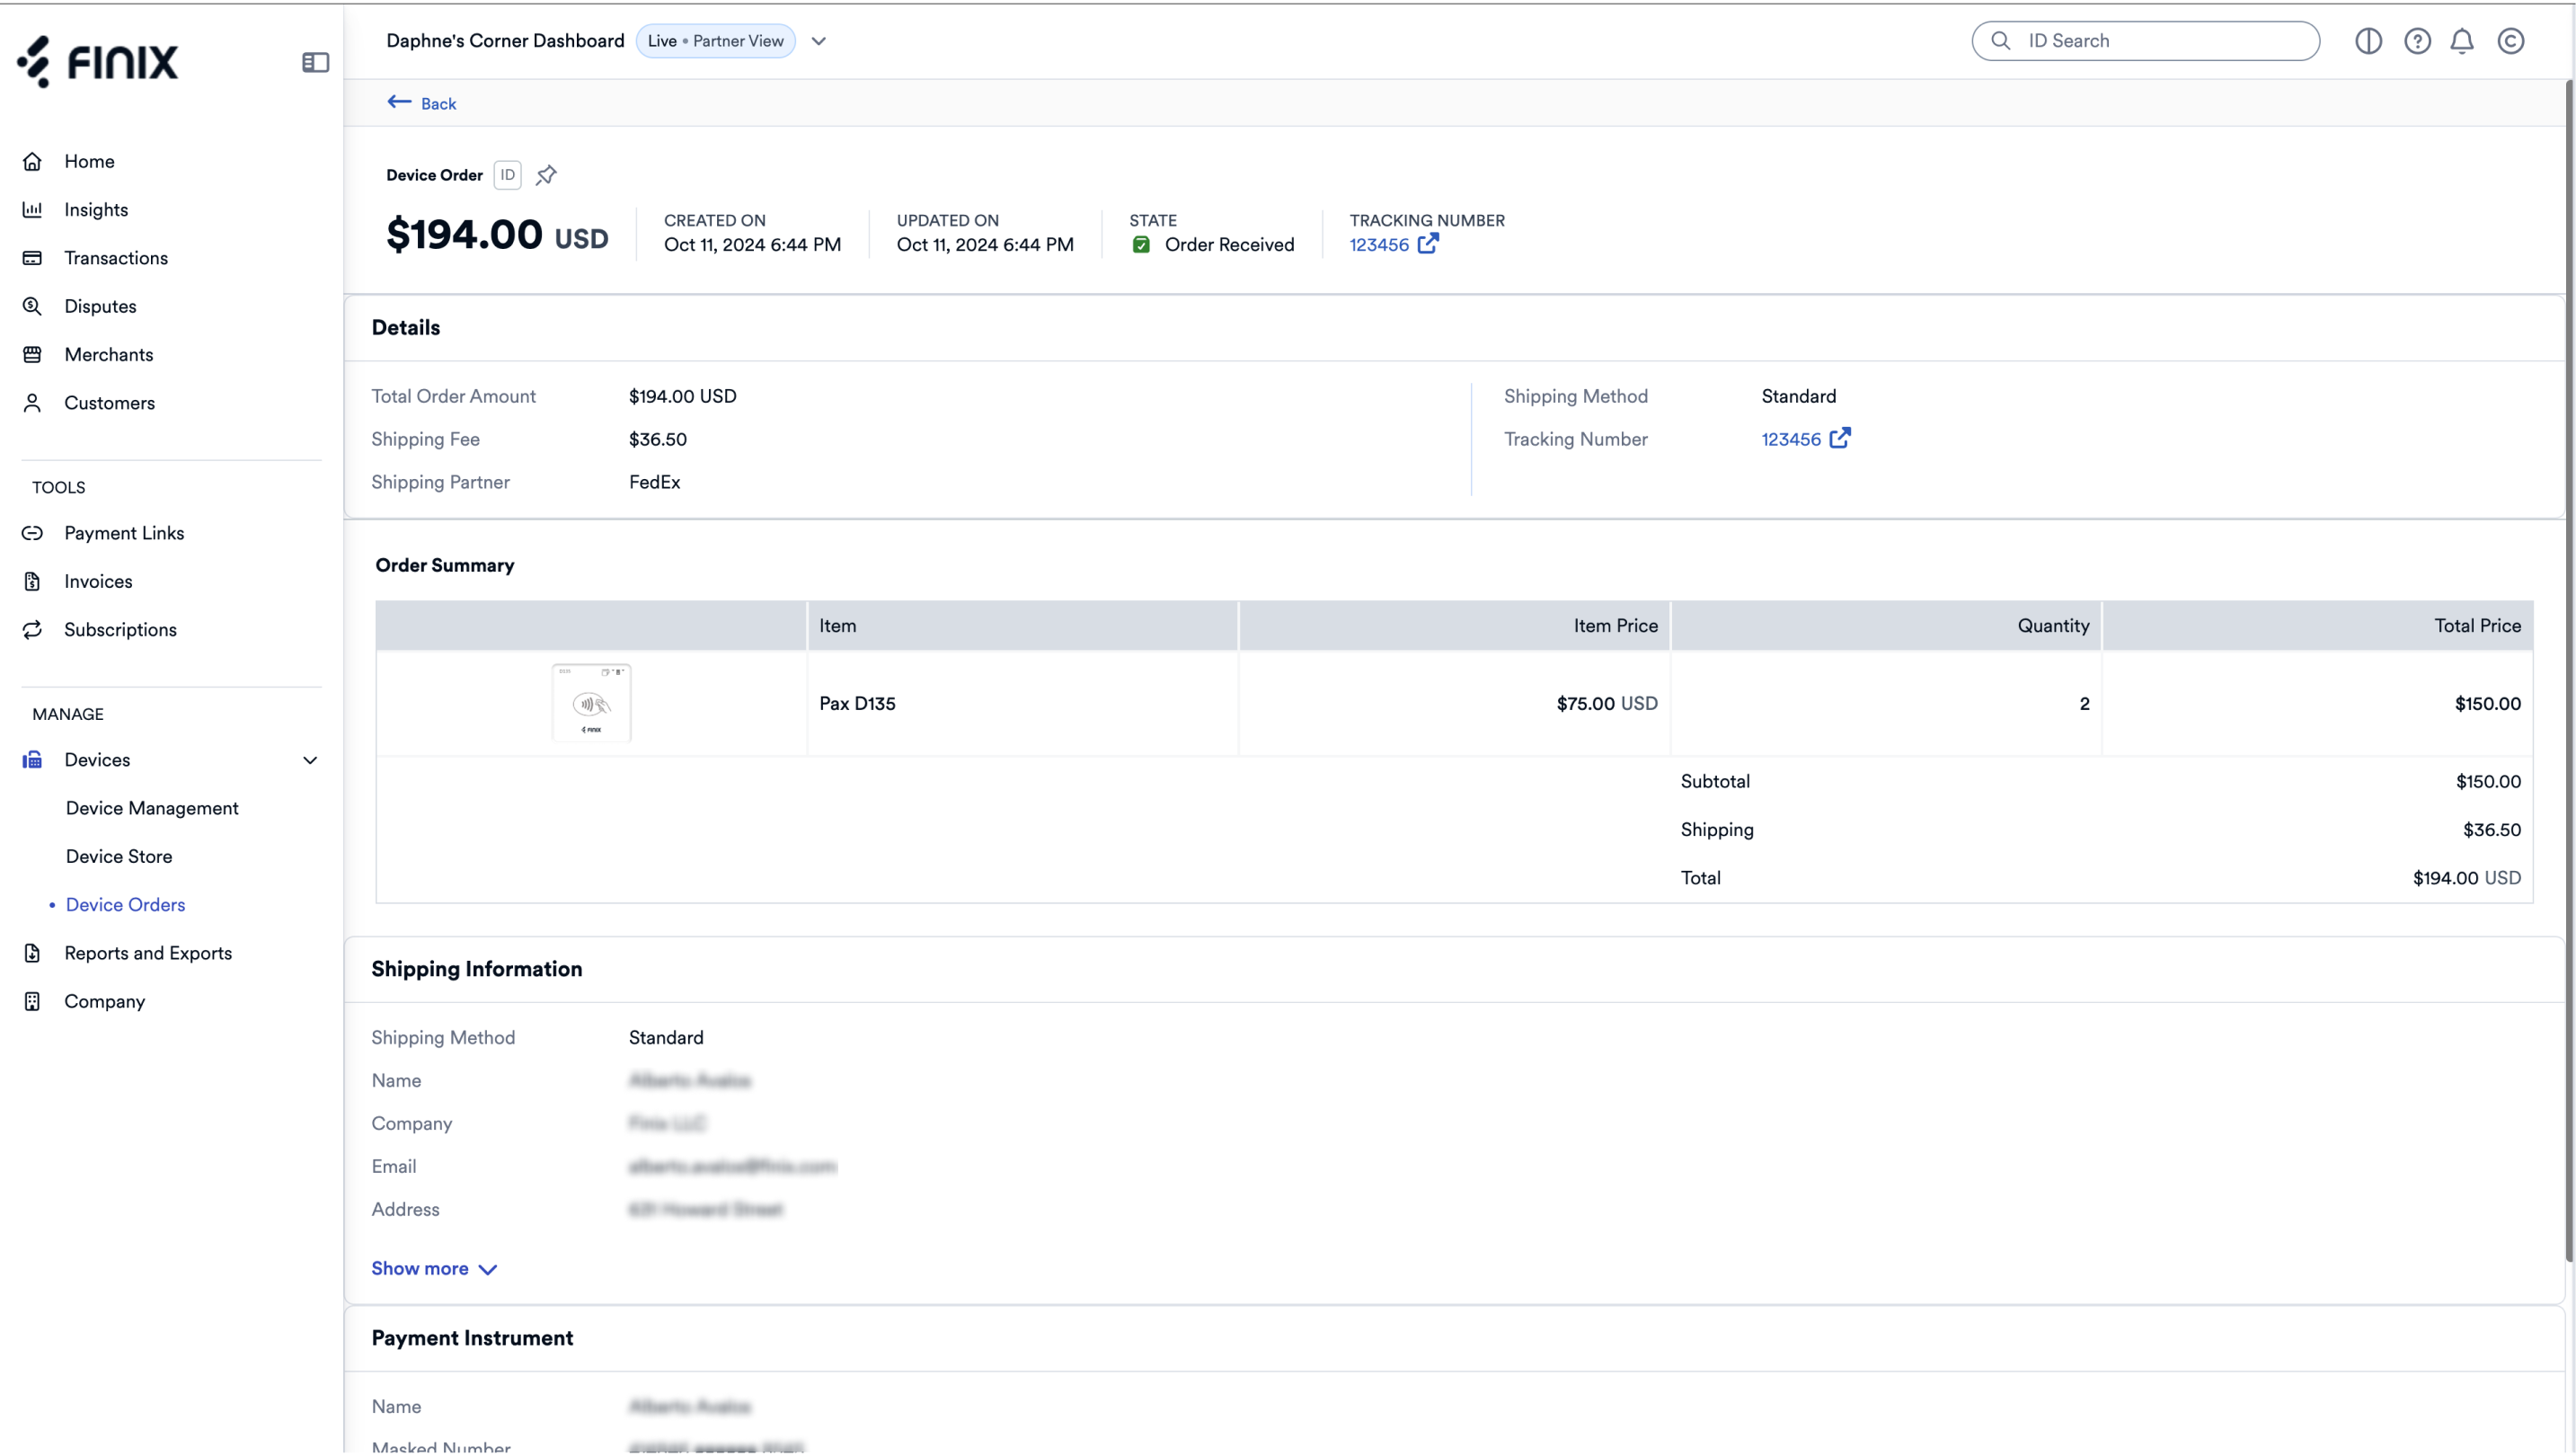Open the notifications bell
2576x1456 pixels.
tap(2462, 41)
